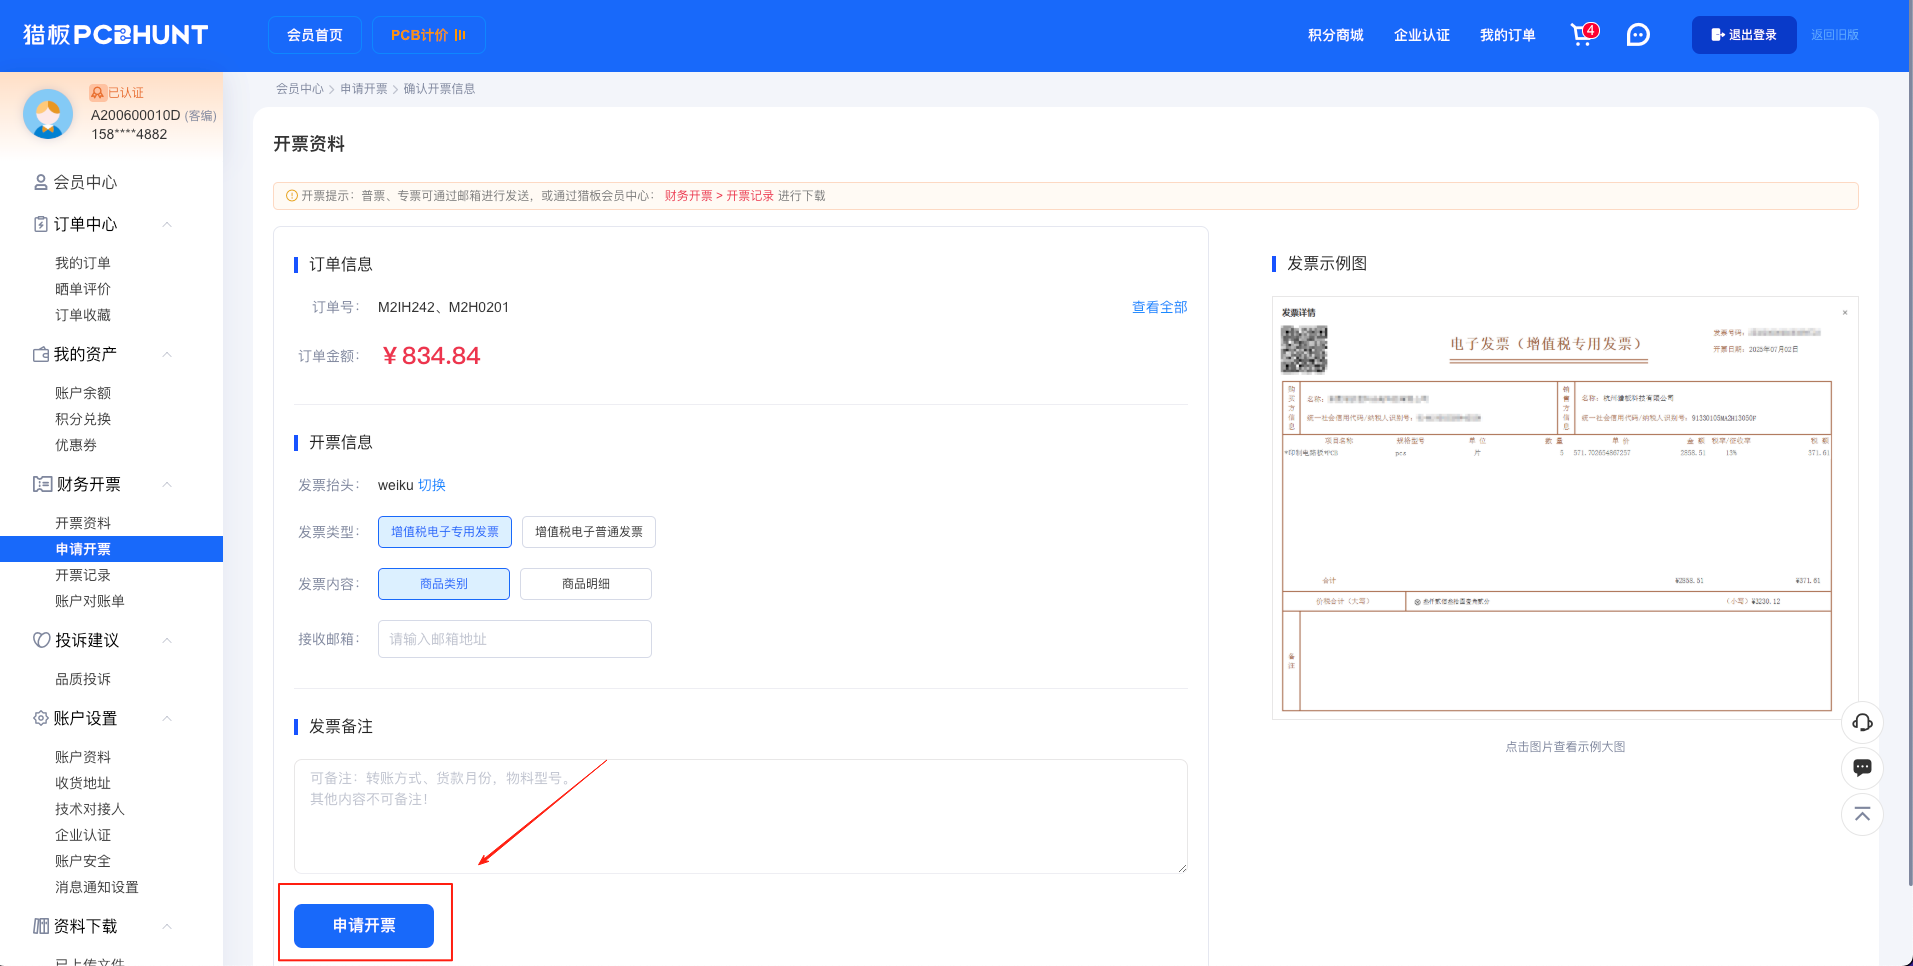Select 增值税电子普通发票 invoice type

tap(589, 532)
